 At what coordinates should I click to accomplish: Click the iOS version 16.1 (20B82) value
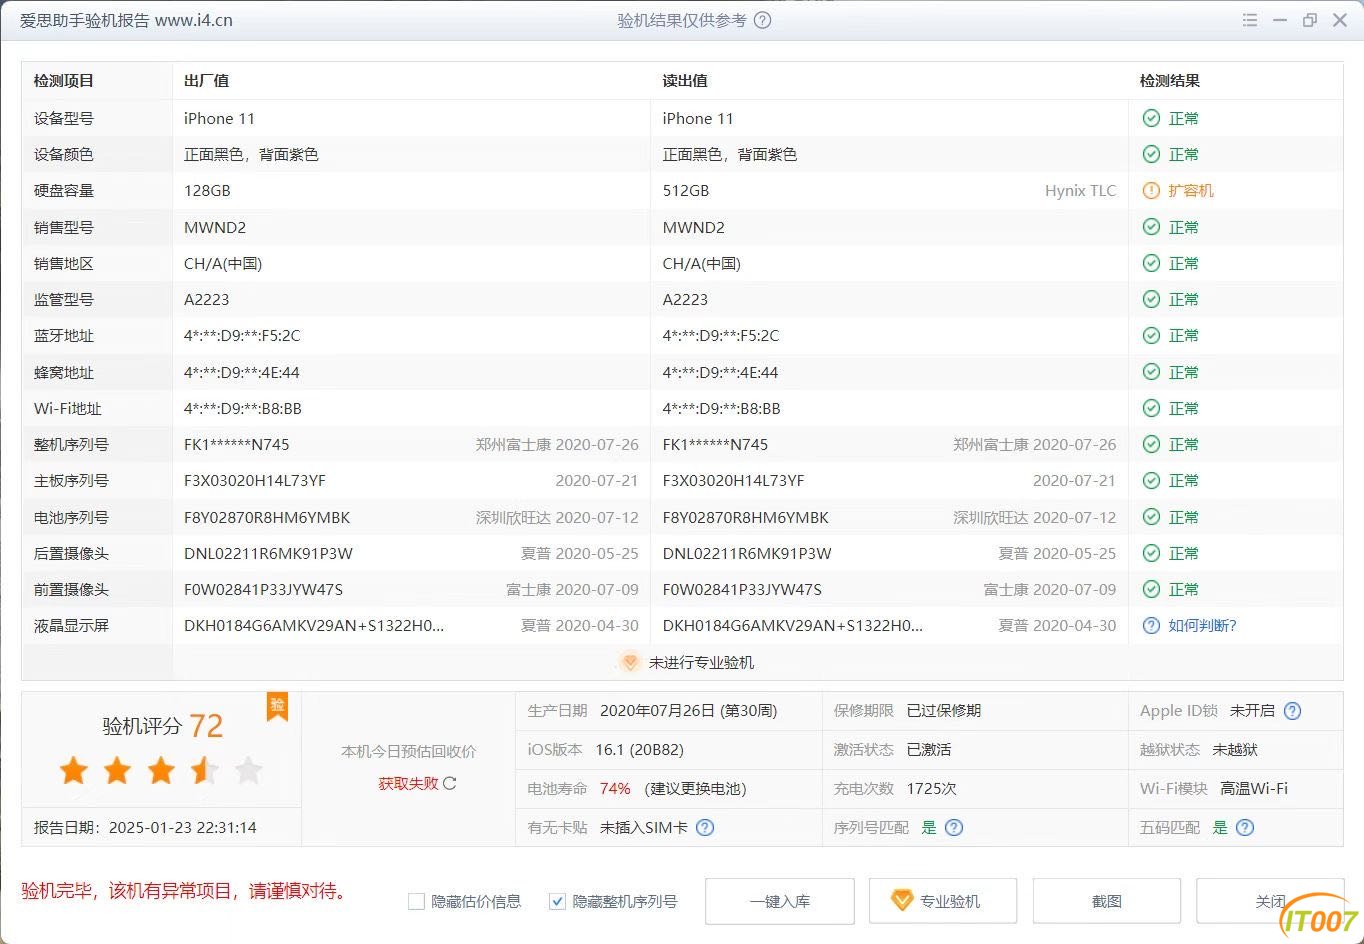(640, 749)
